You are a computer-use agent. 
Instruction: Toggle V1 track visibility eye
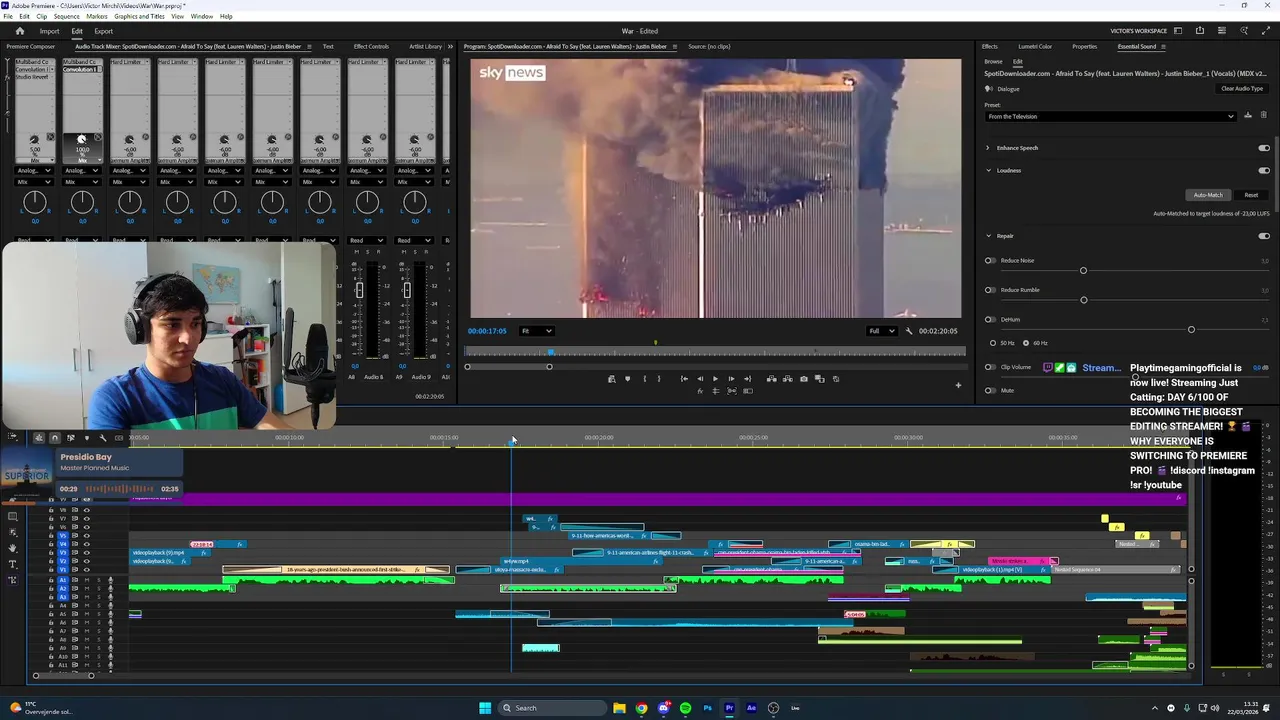[86, 570]
